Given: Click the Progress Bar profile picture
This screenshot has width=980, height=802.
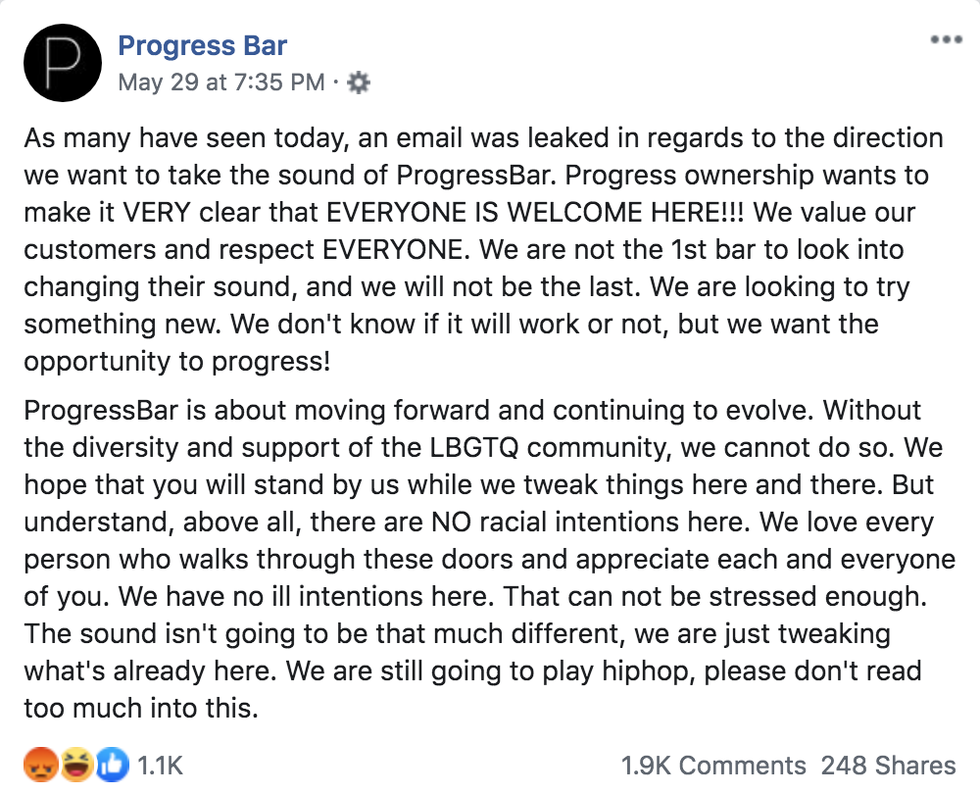Looking at the screenshot, I should [x=62, y=63].
